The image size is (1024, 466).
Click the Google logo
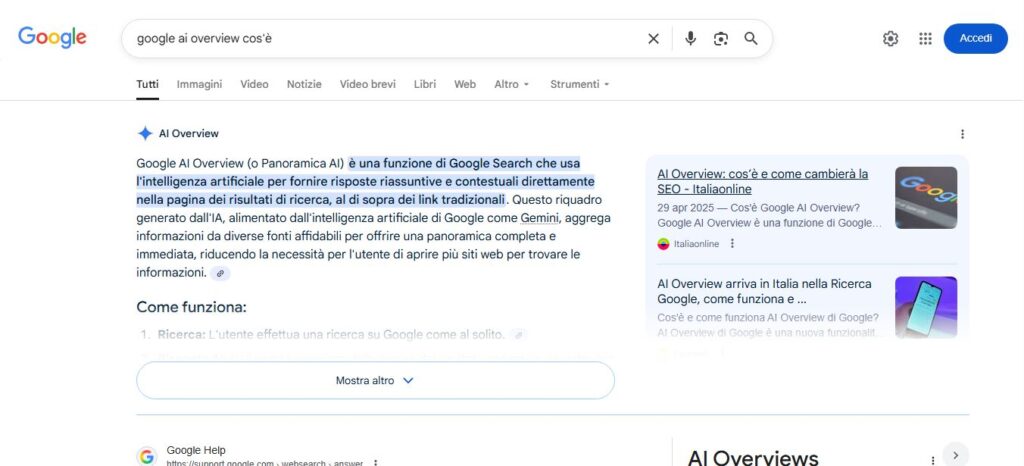[x=52, y=38]
